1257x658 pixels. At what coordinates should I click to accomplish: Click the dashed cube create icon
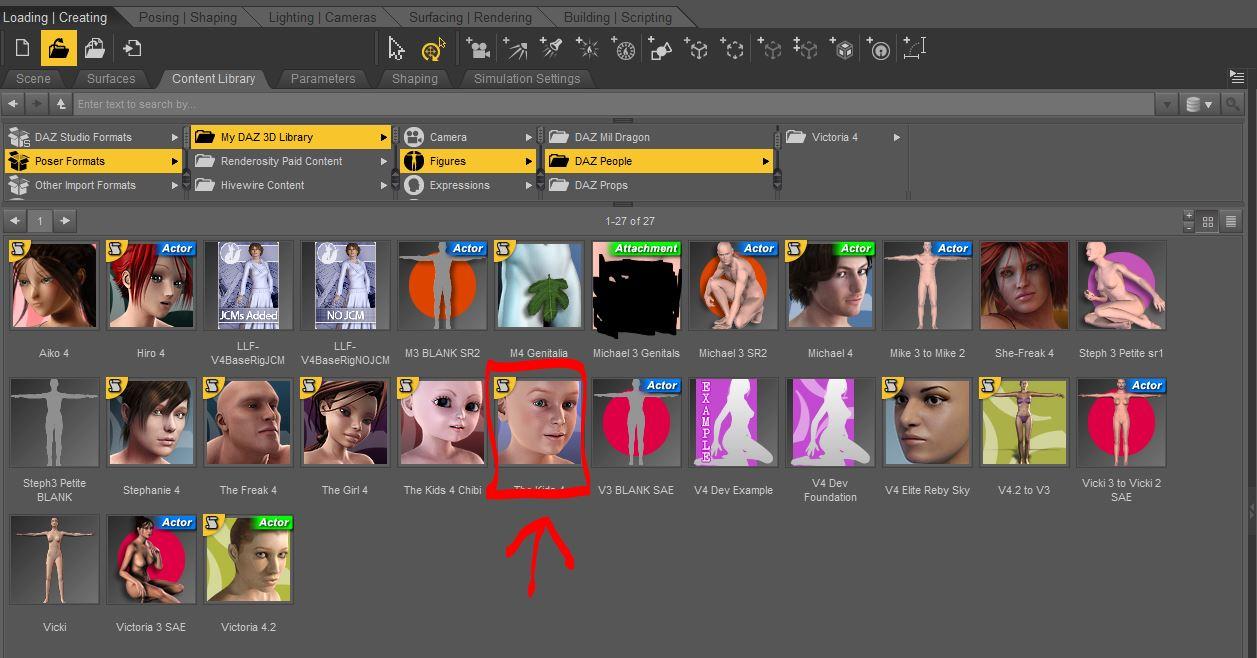[770, 48]
